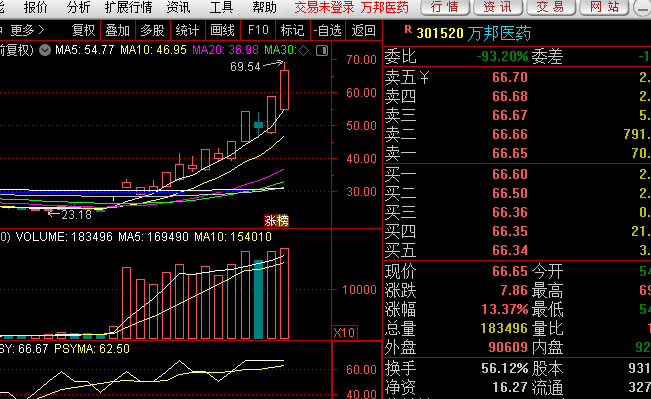Click the 网站 button at top right

tap(604, 7)
